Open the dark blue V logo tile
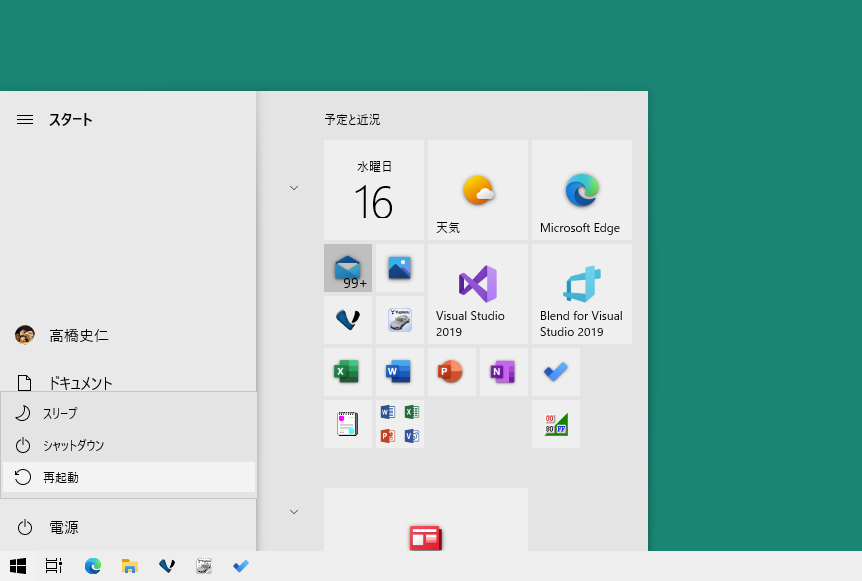Image resolution: width=862 pixels, height=581 pixels. pos(348,320)
